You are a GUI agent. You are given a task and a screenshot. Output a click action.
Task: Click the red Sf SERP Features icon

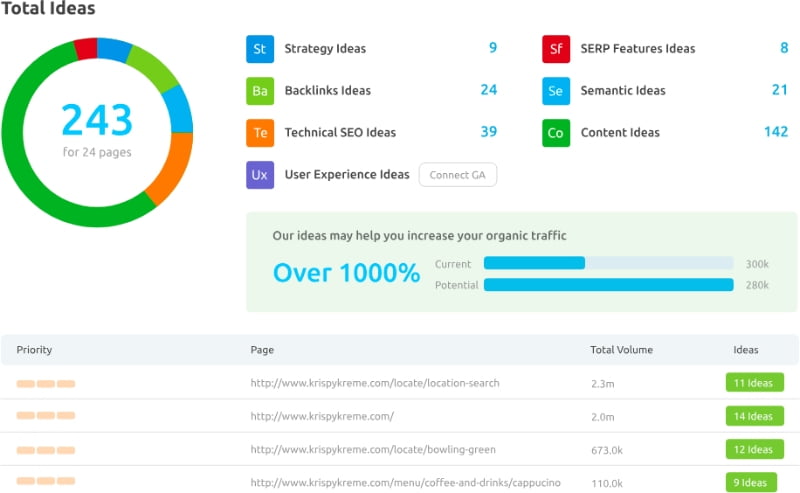point(556,49)
